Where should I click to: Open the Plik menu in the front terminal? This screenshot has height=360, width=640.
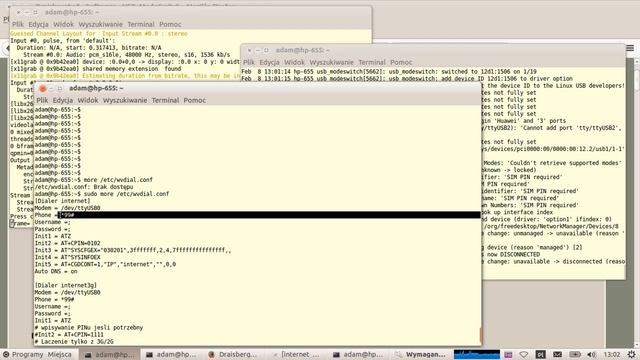coord(42,100)
